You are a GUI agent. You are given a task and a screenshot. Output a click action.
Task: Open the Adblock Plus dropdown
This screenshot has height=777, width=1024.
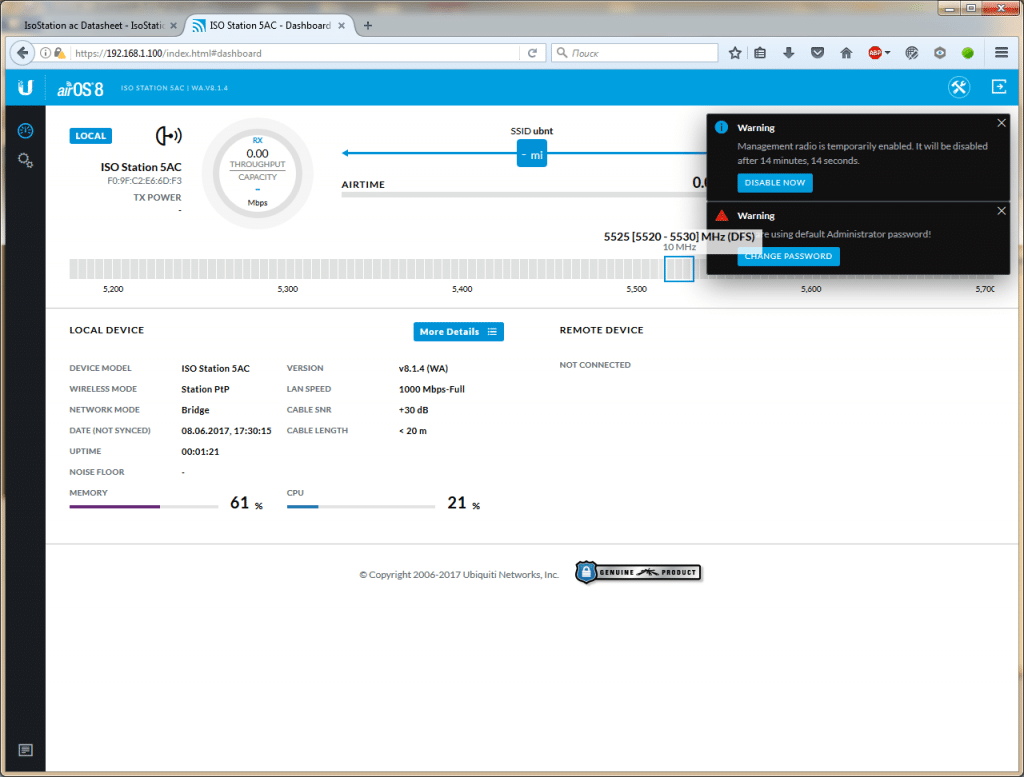pos(879,53)
